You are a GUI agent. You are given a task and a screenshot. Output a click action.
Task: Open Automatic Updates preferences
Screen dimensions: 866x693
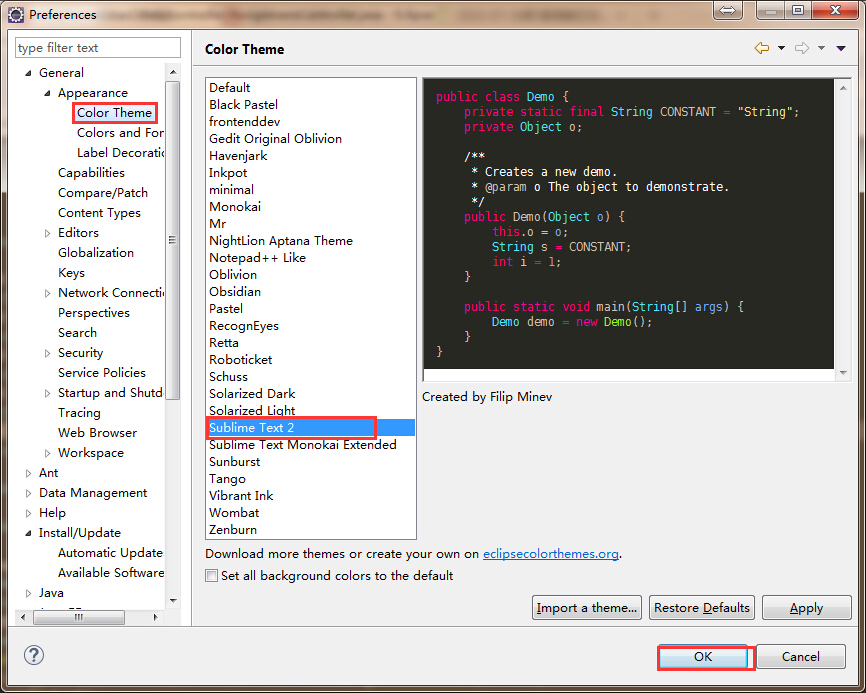(110, 553)
